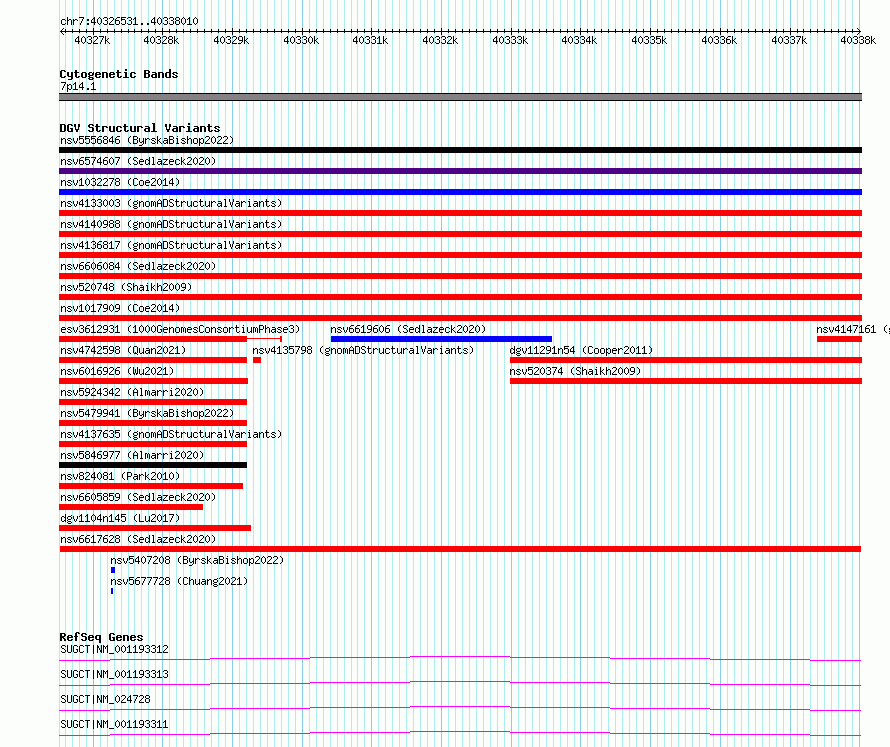Open nsv6574607 (Sedlazeck2020) variant label
The width and height of the screenshot is (890, 747).
tap(138, 161)
